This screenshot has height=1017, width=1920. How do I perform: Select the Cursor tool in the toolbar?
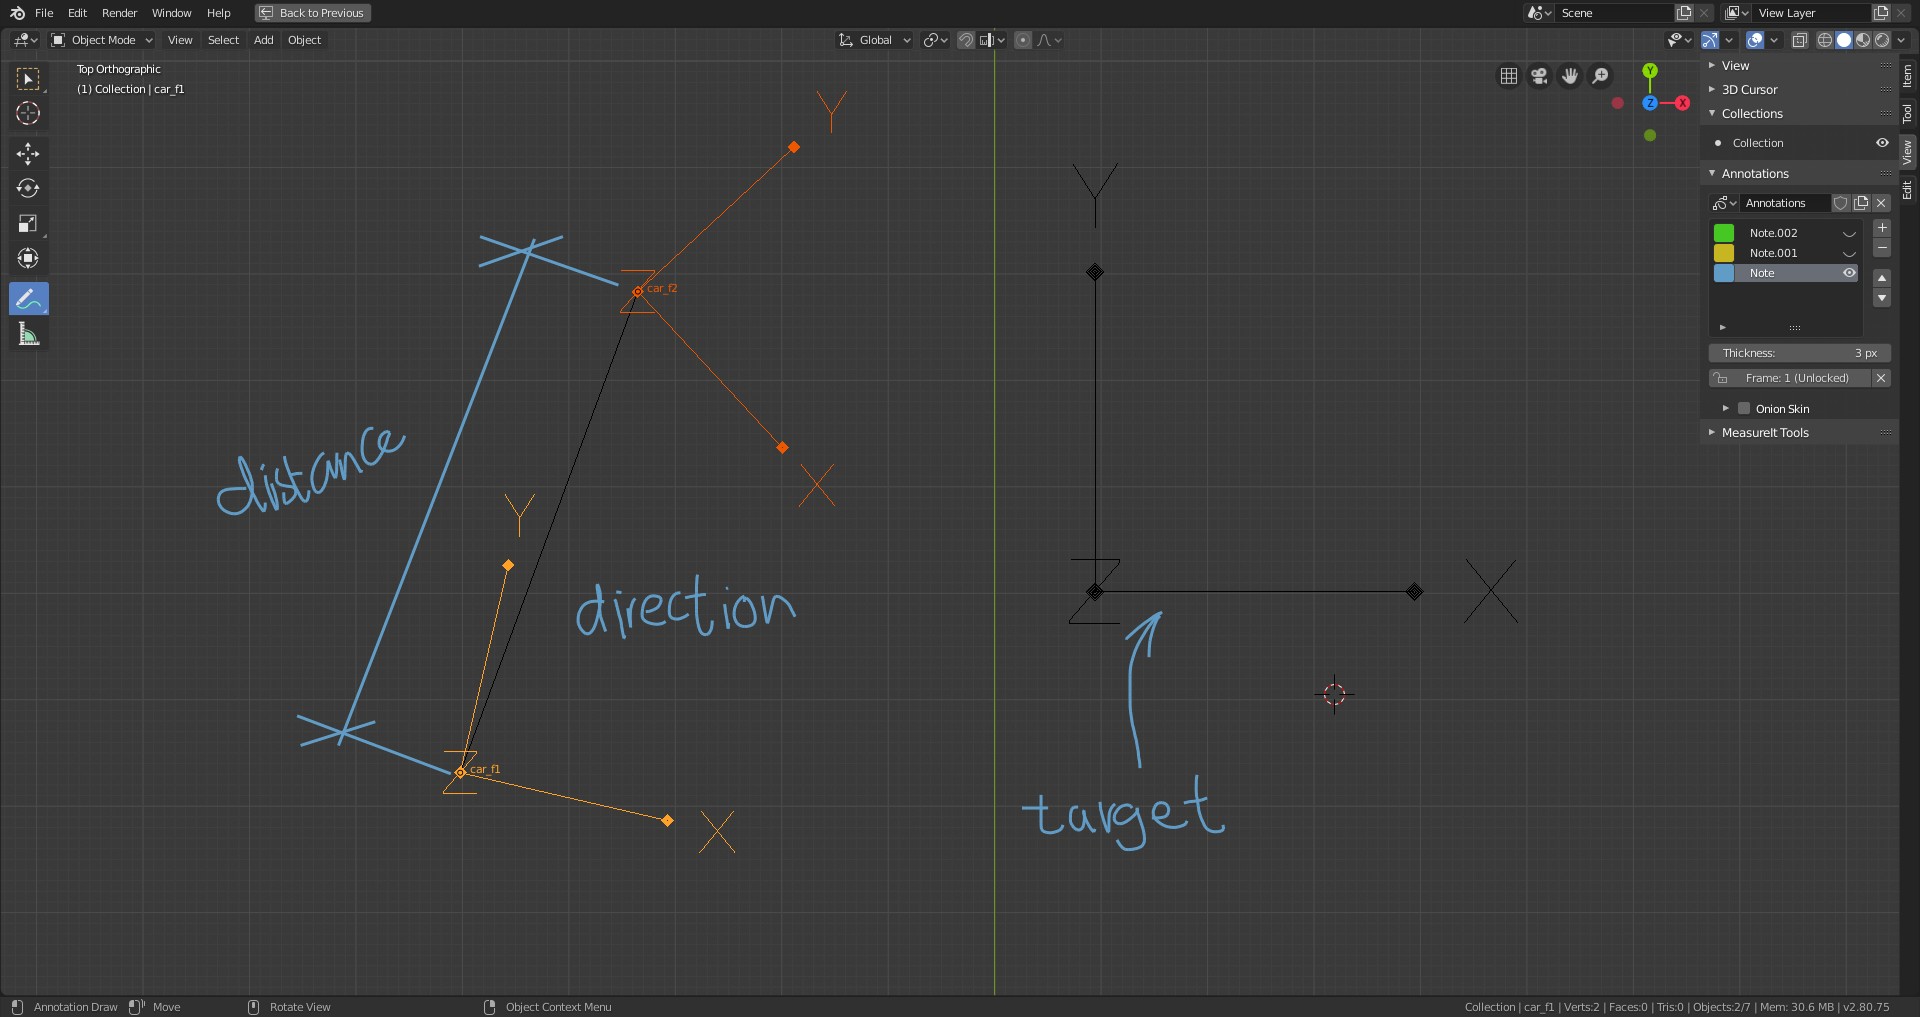coord(28,114)
